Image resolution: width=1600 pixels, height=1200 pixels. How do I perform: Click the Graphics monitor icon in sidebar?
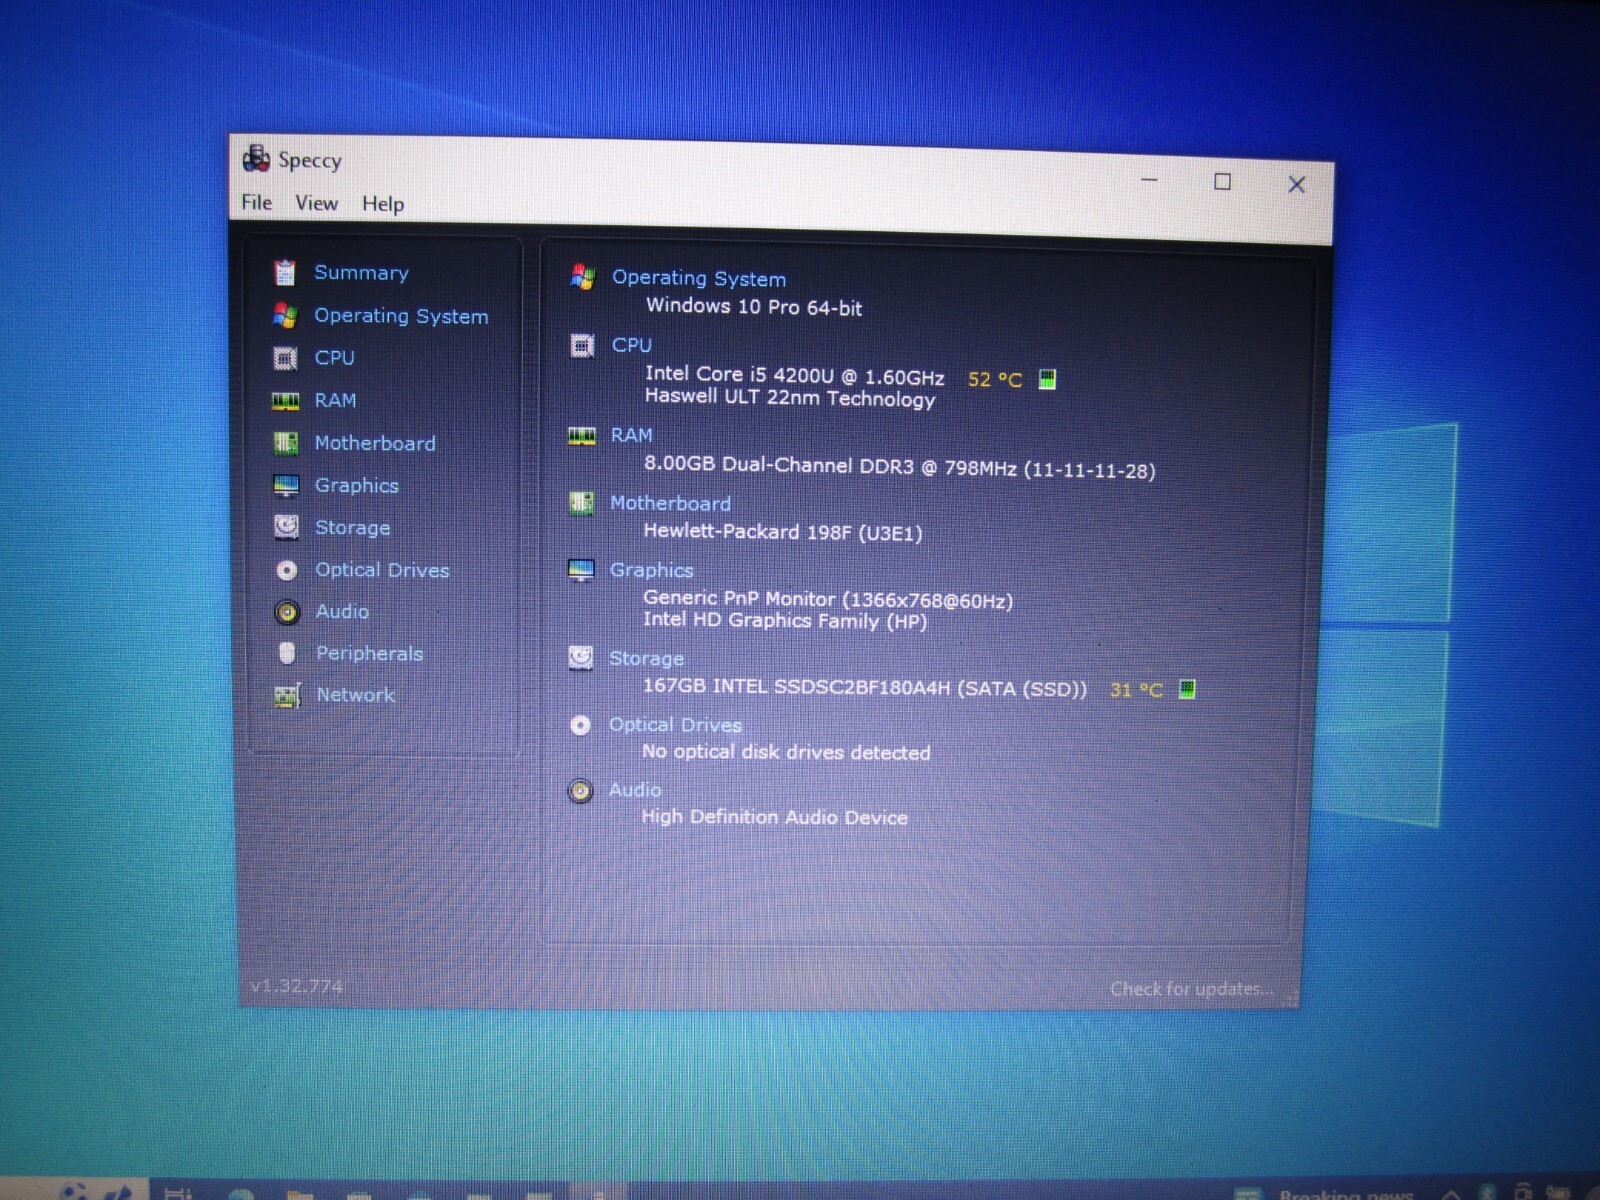pos(286,486)
